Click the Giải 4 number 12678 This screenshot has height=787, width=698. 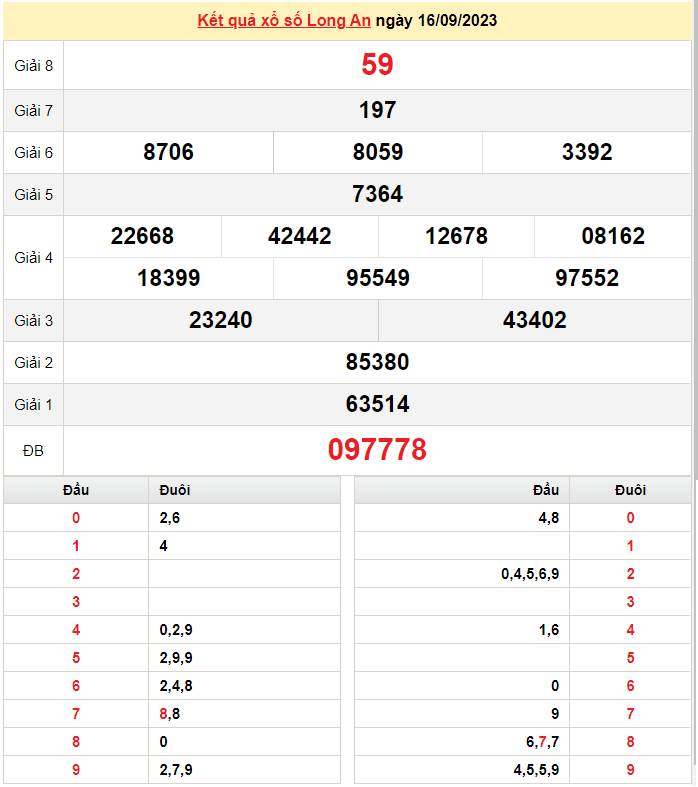(457, 236)
